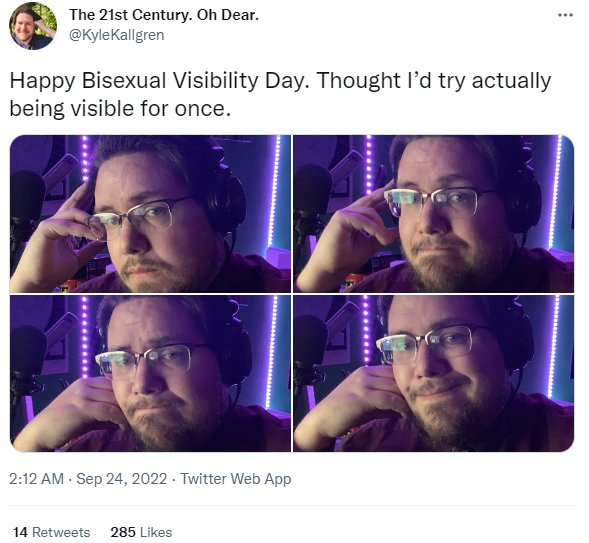Open the bottom-right smiling photo

click(433, 373)
